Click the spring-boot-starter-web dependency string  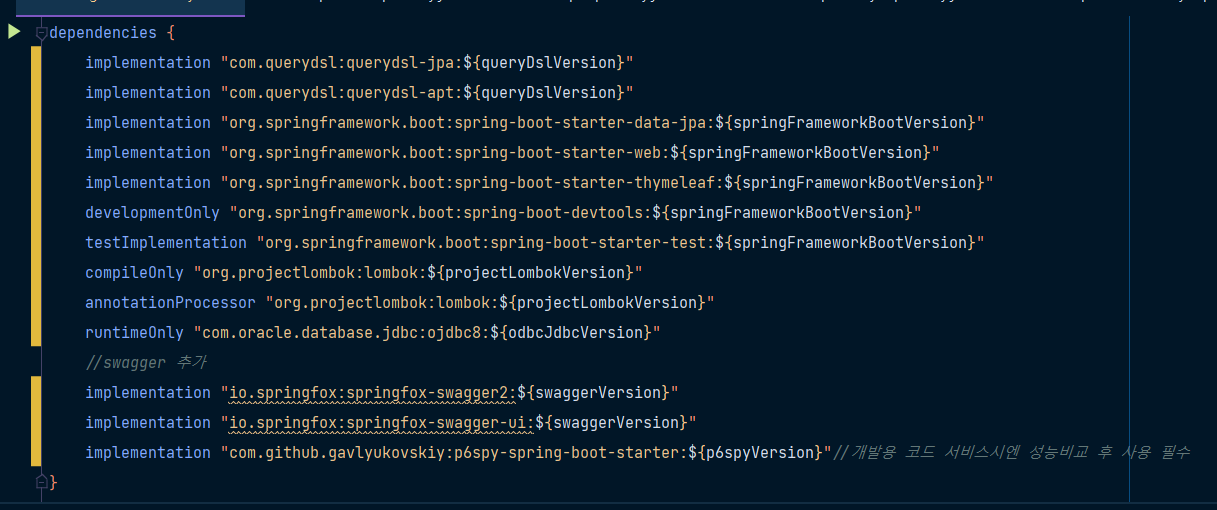coord(579,153)
